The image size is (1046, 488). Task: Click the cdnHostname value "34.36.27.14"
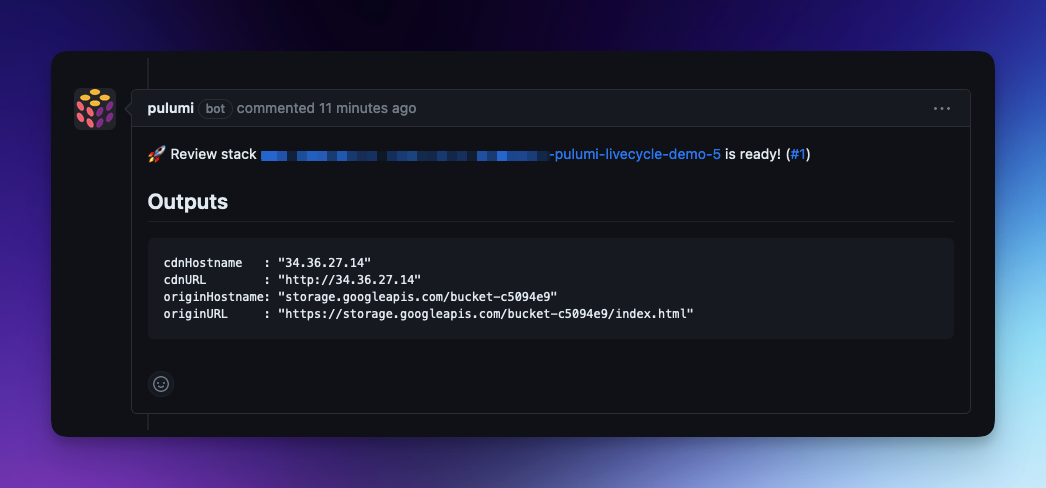[x=324, y=262]
